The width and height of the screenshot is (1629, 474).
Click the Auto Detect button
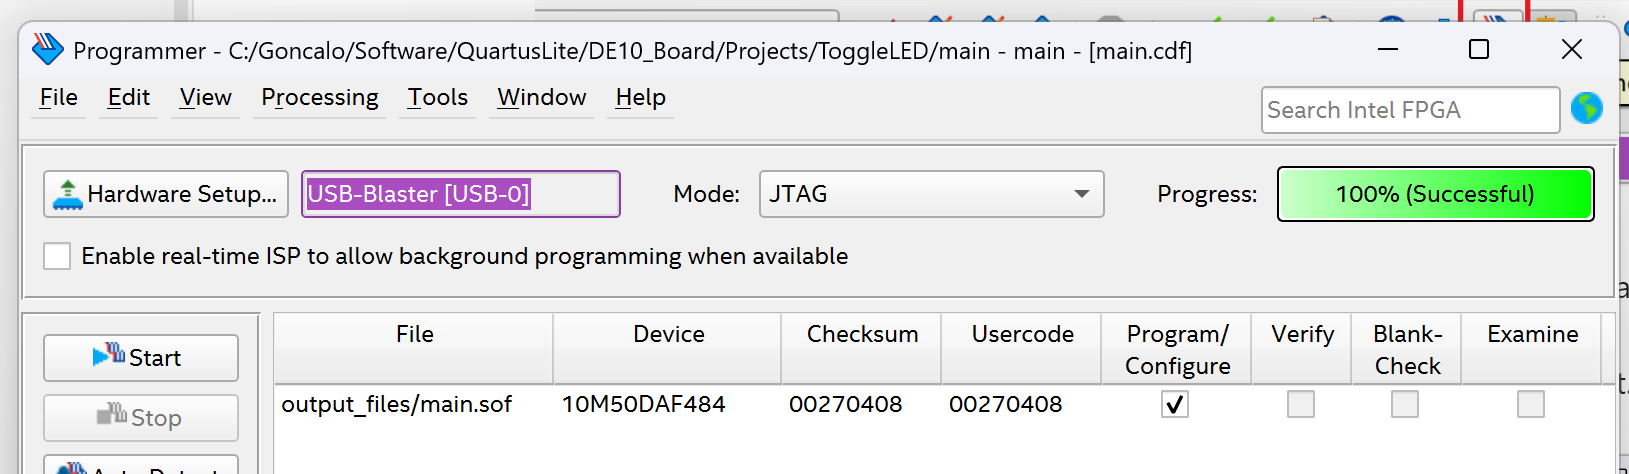tap(141, 465)
